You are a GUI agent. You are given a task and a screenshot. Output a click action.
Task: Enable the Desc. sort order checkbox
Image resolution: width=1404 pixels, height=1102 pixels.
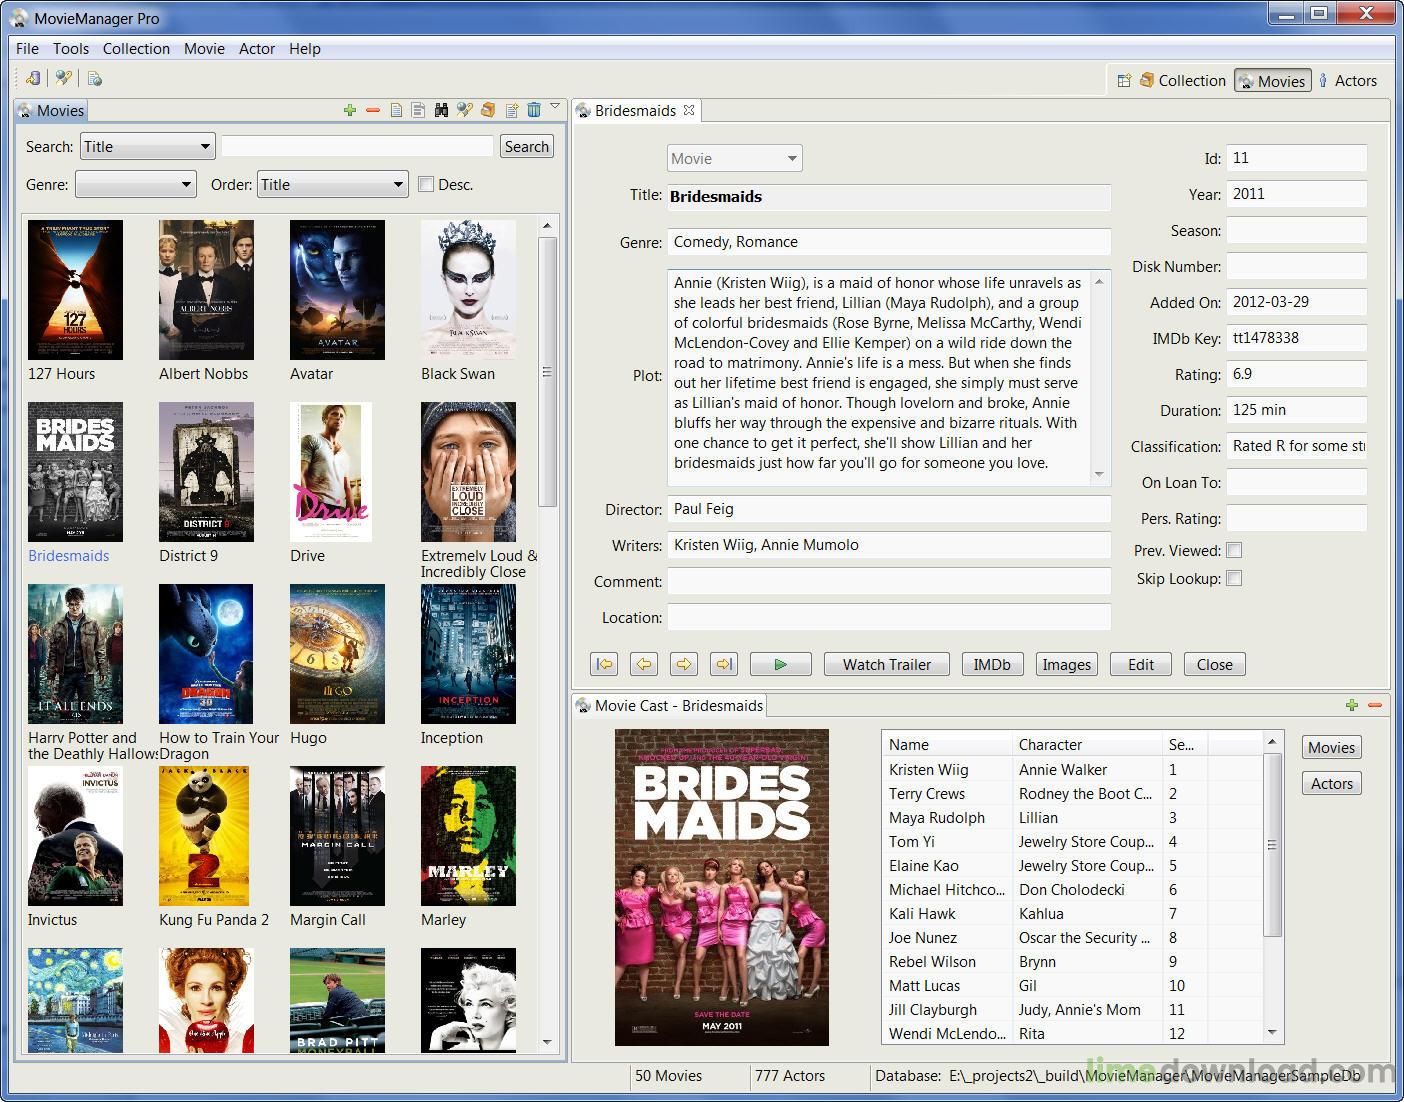427,184
